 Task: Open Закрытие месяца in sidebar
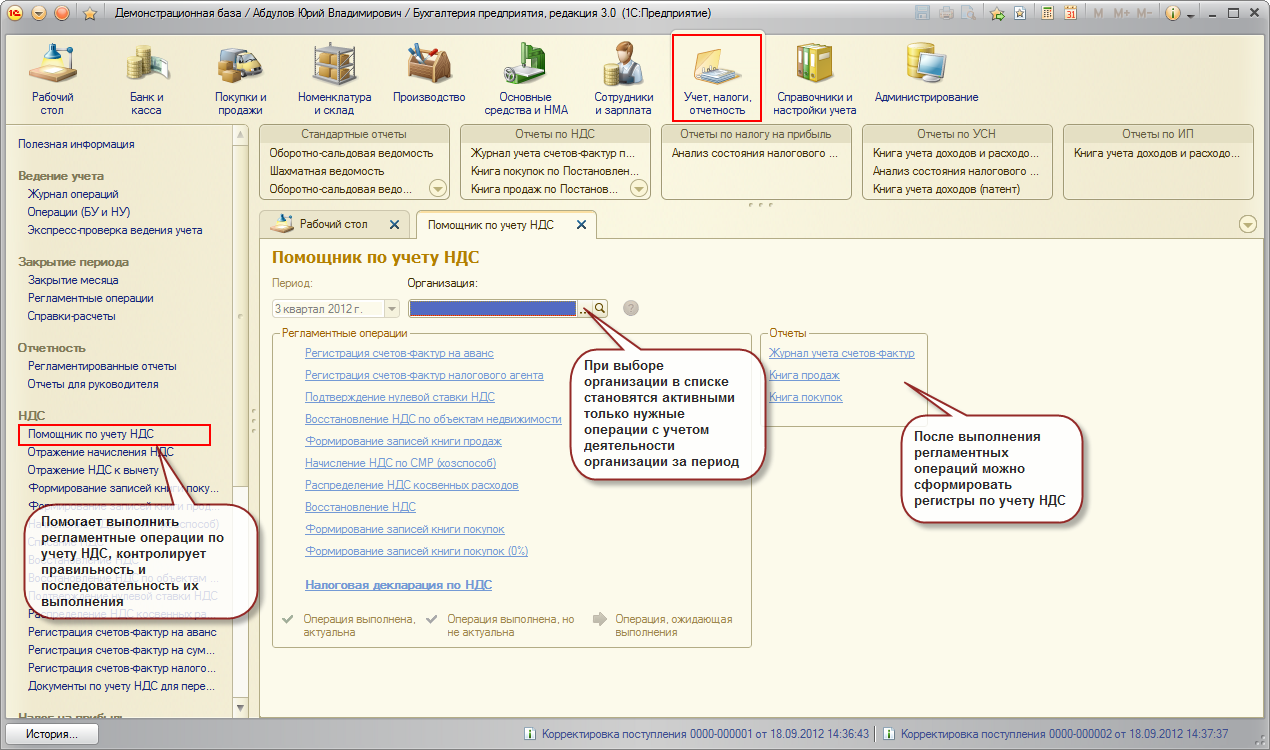click(x=73, y=280)
